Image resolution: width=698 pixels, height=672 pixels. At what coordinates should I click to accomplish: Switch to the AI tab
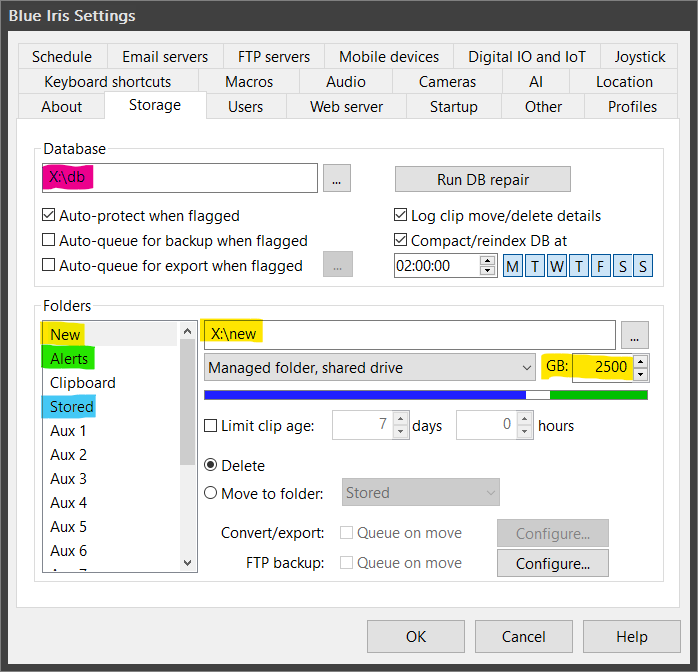pos(536,81)
